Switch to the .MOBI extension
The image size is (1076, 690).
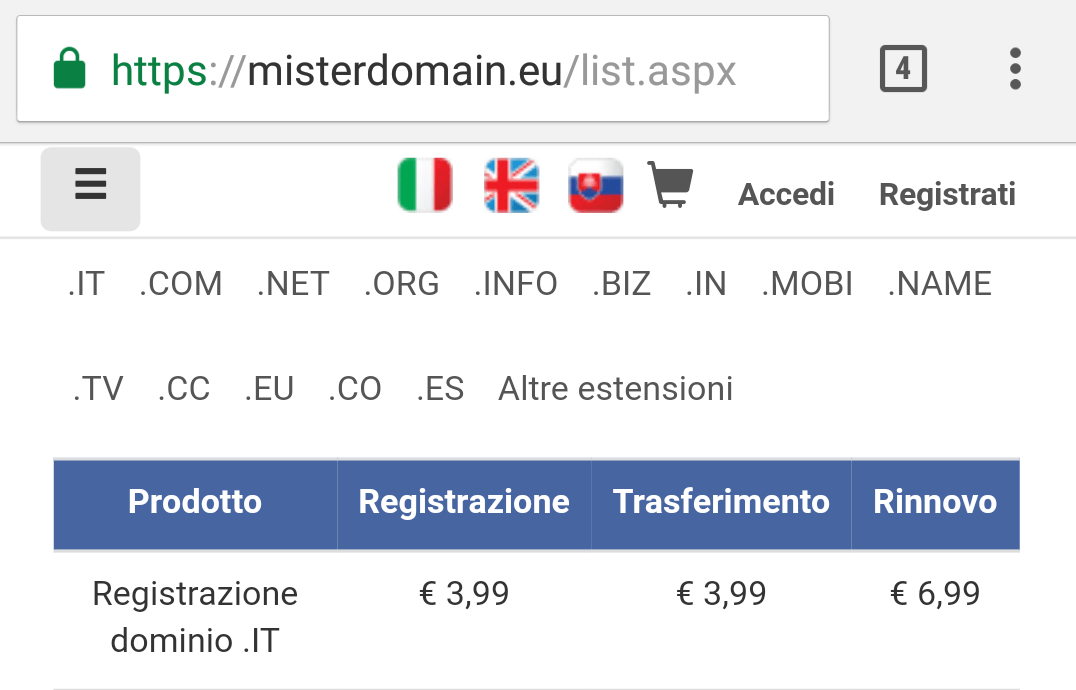click(x=807, y=283)
